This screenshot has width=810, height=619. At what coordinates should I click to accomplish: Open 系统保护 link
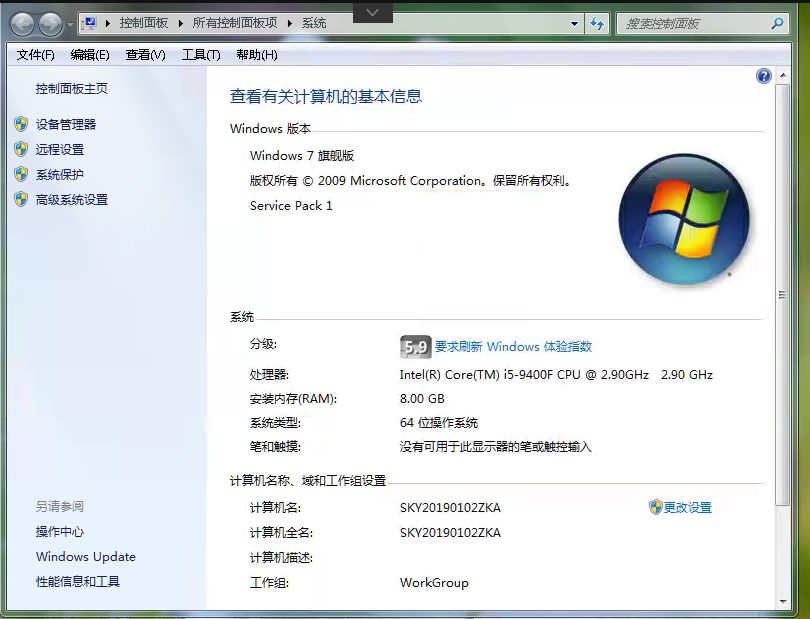[60, 175]
